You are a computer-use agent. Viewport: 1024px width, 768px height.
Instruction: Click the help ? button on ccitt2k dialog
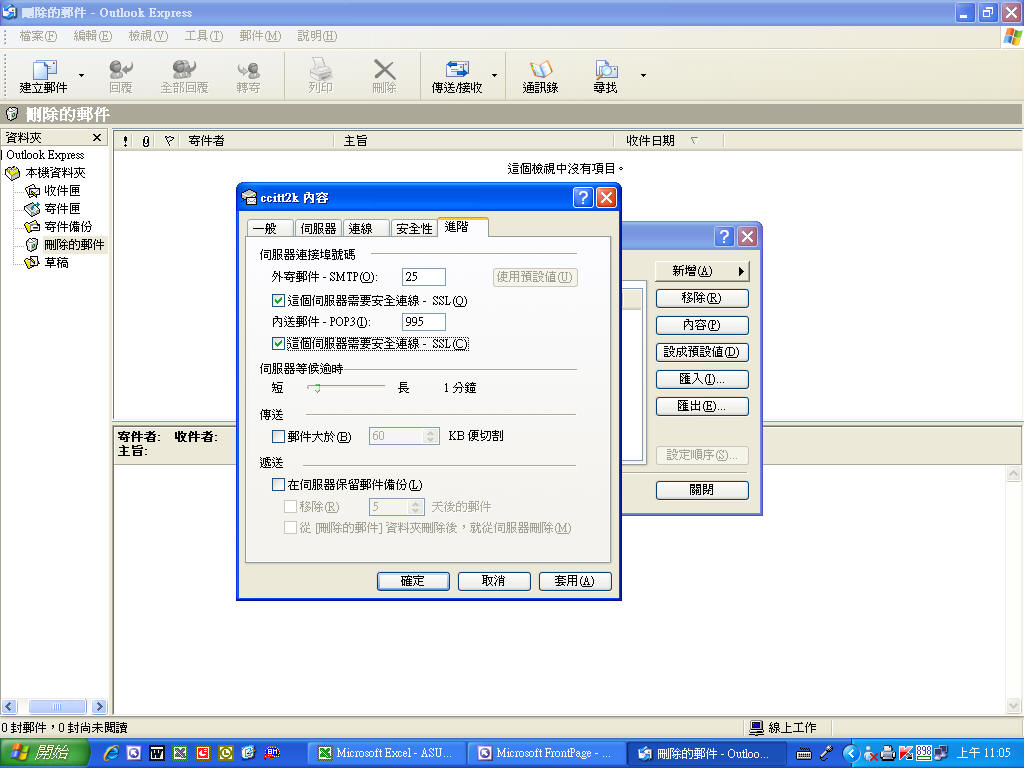click(583, 197)
